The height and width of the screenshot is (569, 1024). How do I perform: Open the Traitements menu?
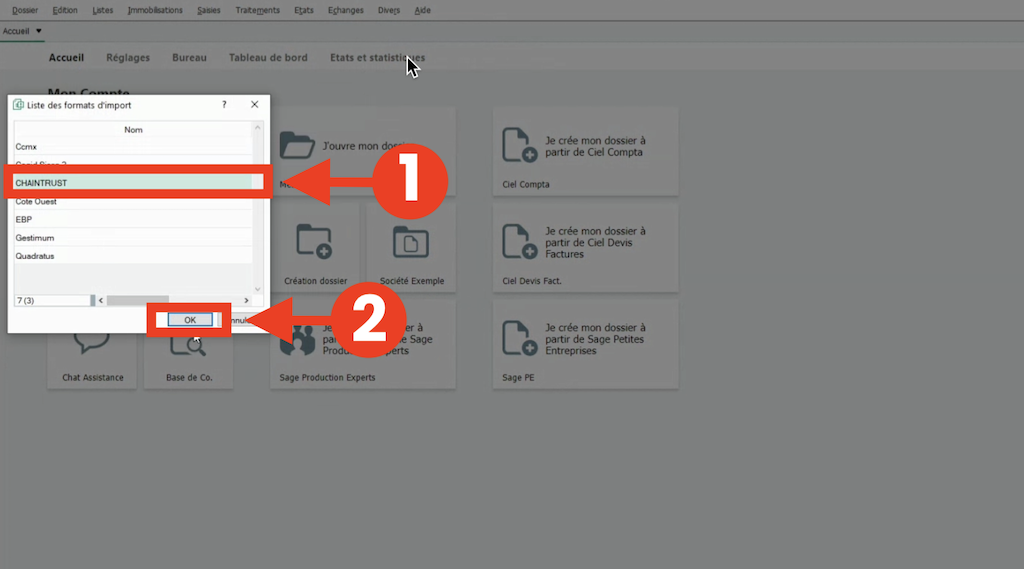tap(257, 10)
